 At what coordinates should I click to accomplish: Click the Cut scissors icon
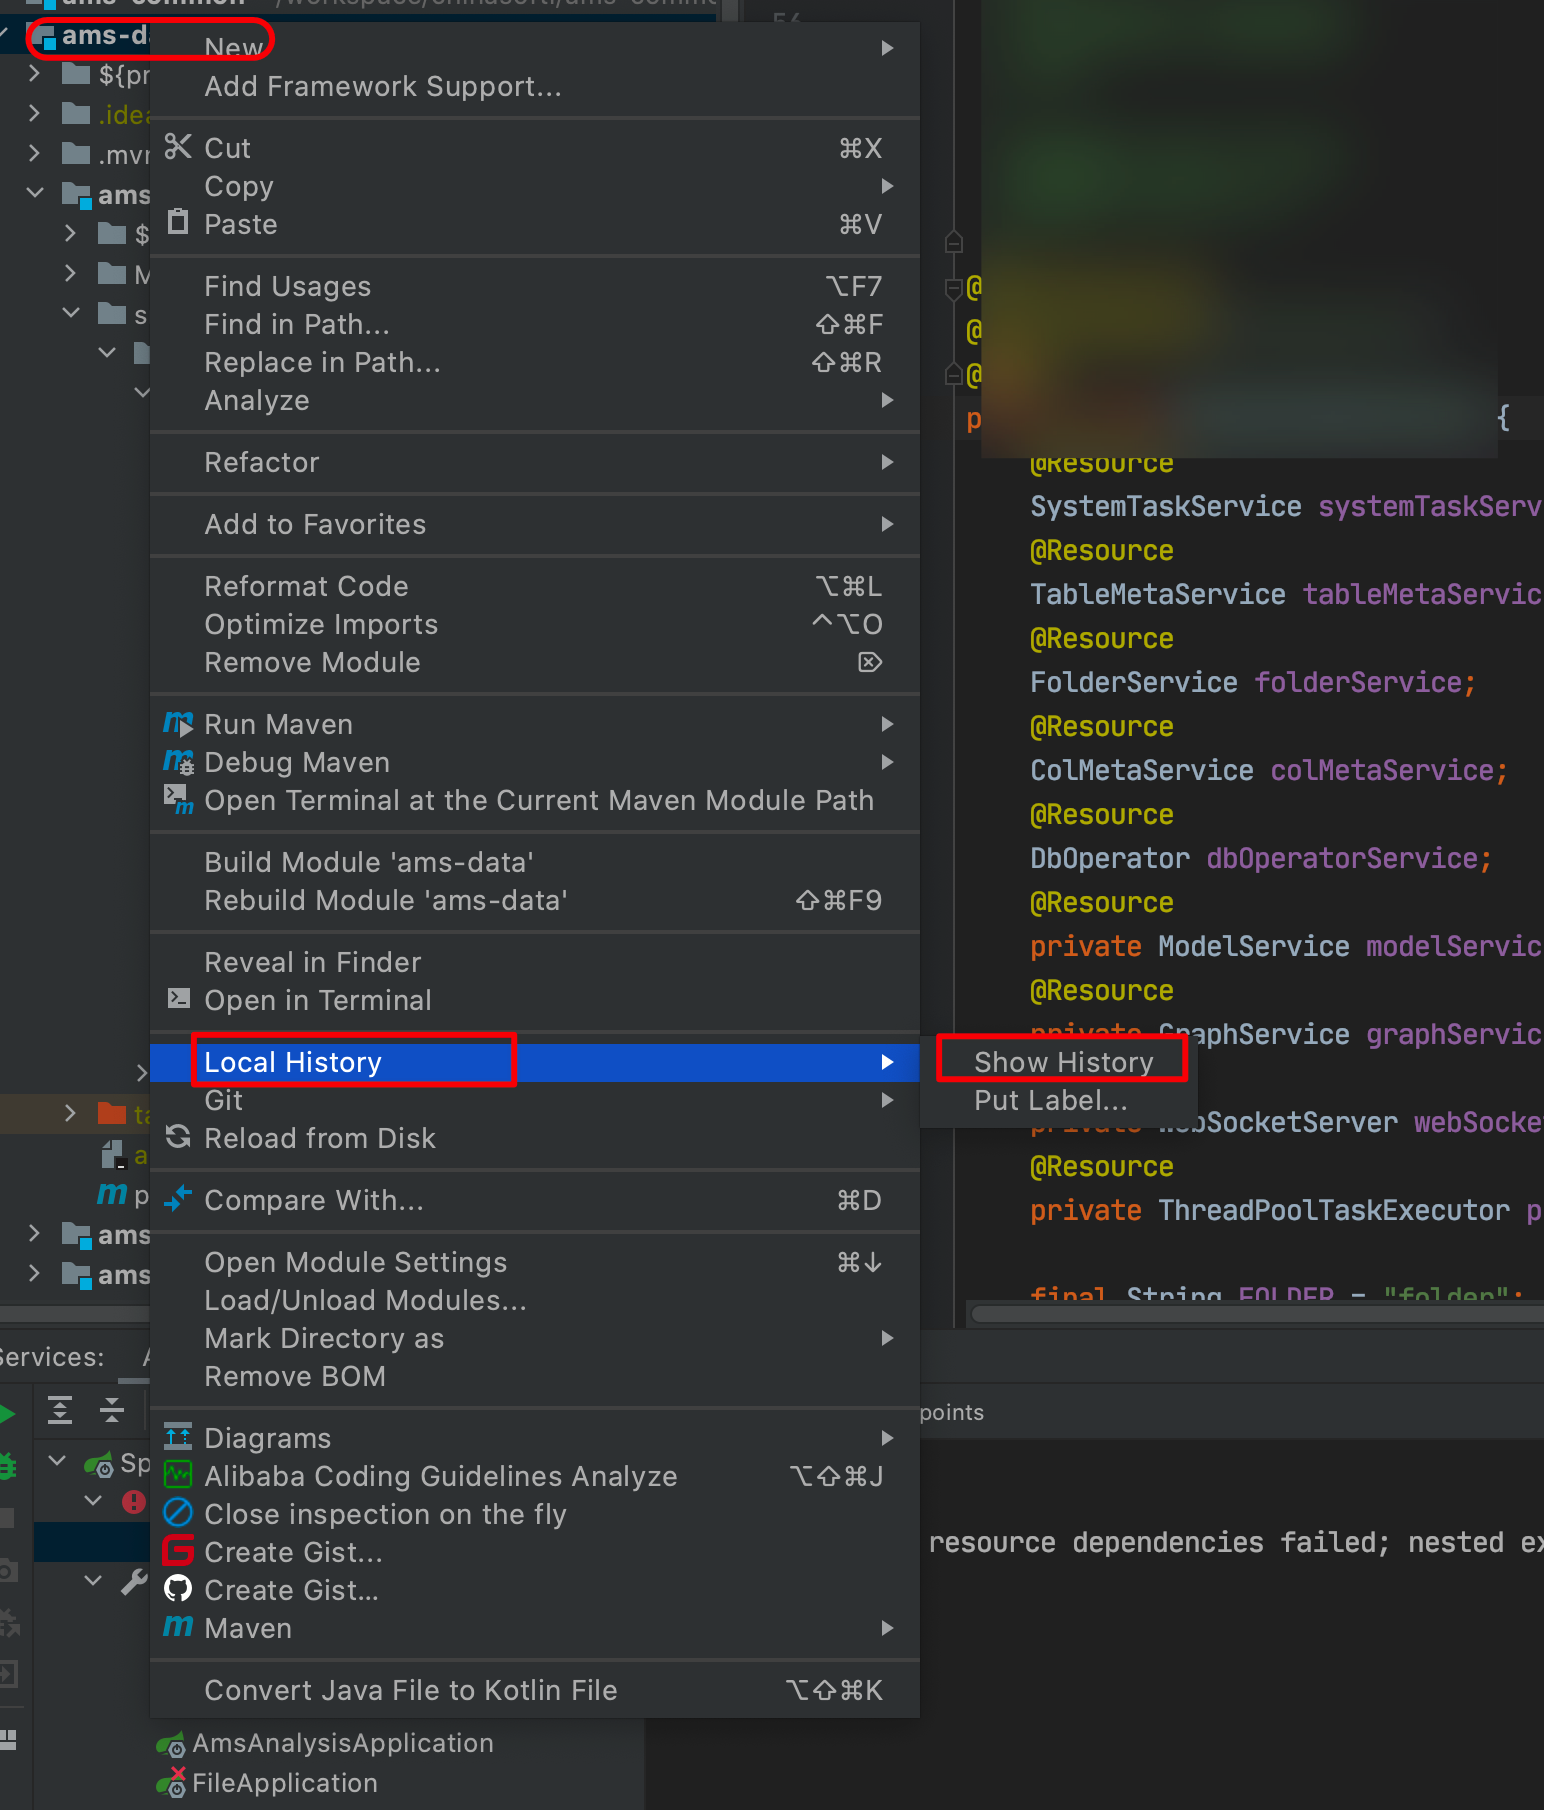pos(178,147)
